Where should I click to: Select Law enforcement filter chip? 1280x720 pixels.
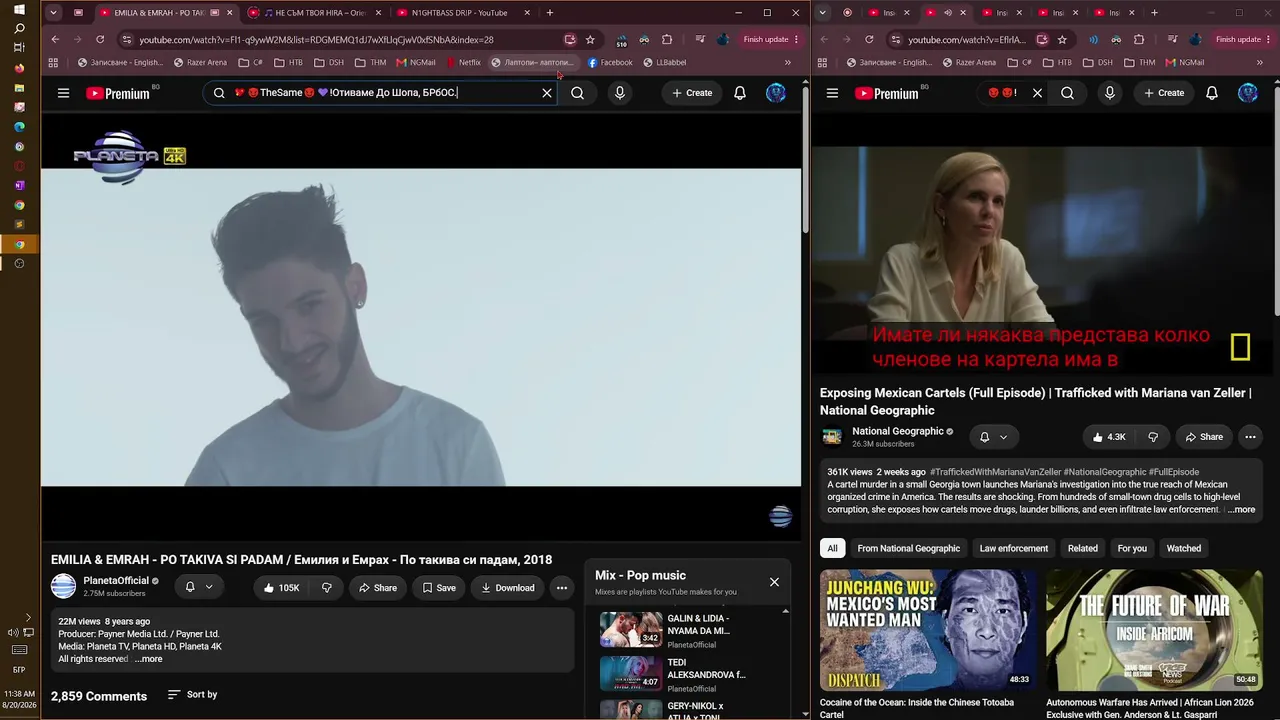(x=1014, y=548)
